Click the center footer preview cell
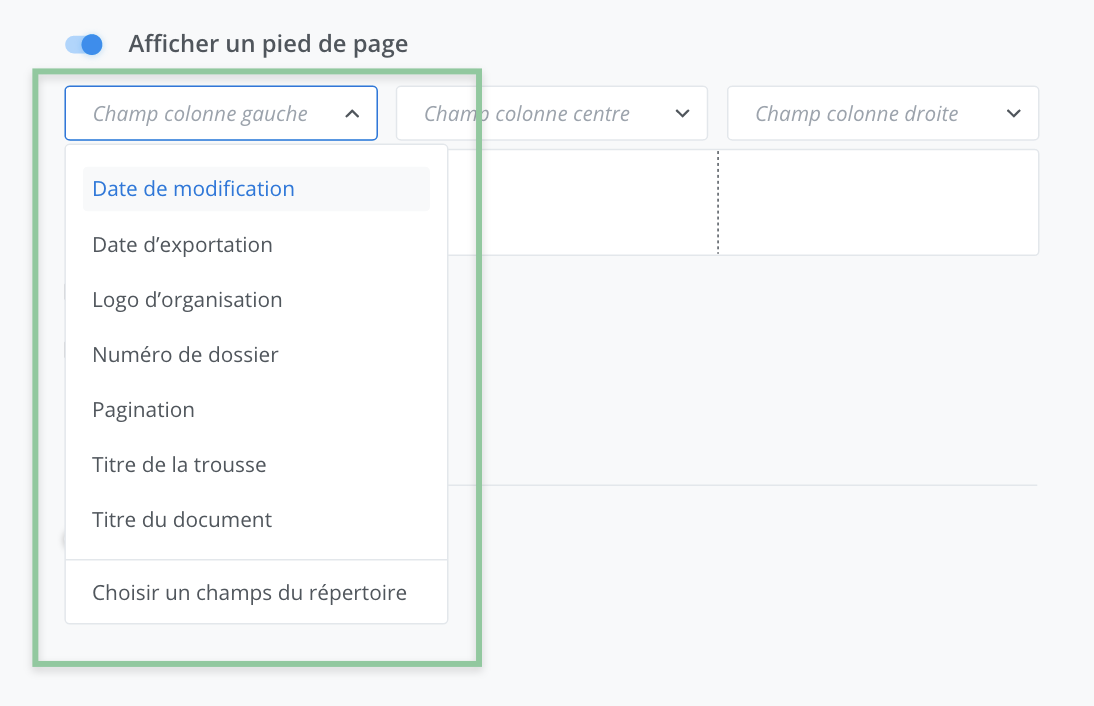The height and width of the screenshot is (706, 1094). coord(582,203)
